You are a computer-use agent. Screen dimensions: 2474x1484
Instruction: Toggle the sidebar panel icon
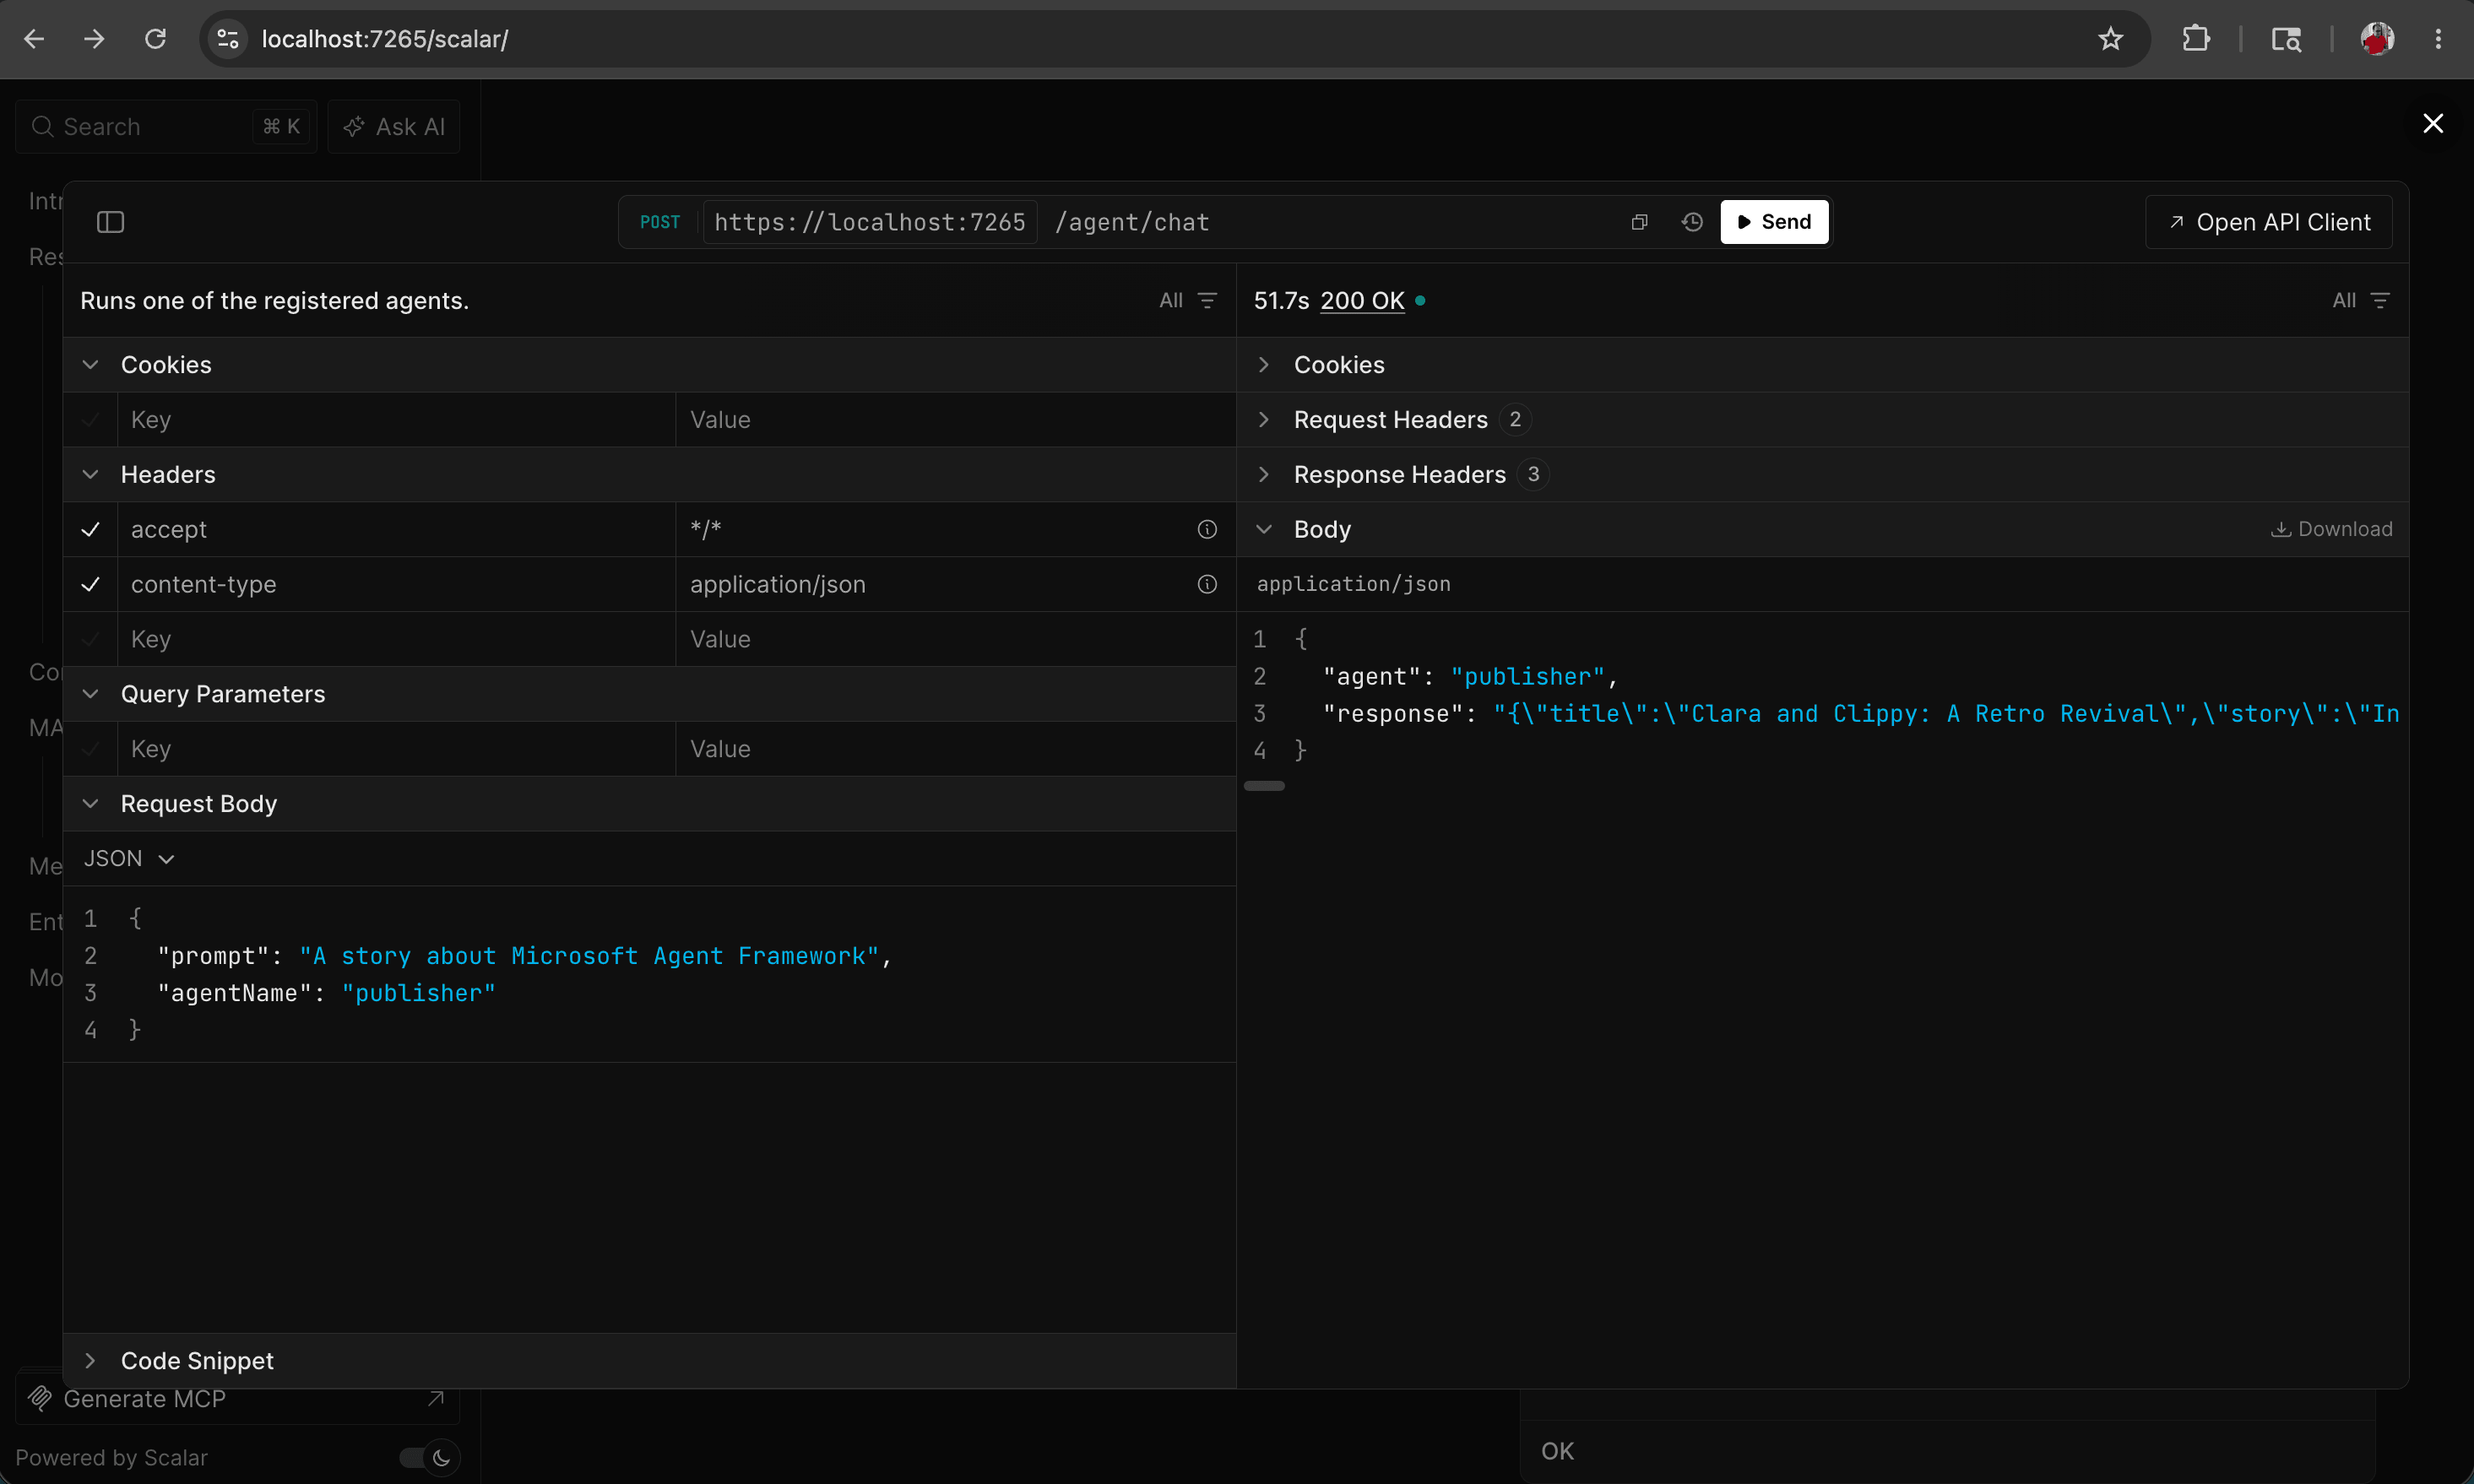110,222
